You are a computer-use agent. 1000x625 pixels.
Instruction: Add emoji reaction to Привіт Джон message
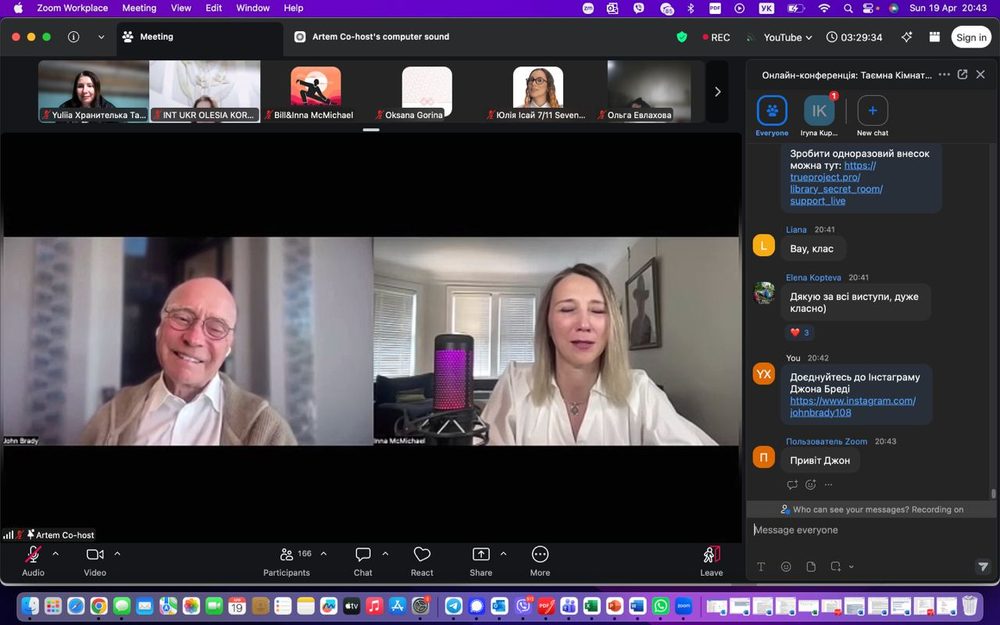(x=811, y=485)
